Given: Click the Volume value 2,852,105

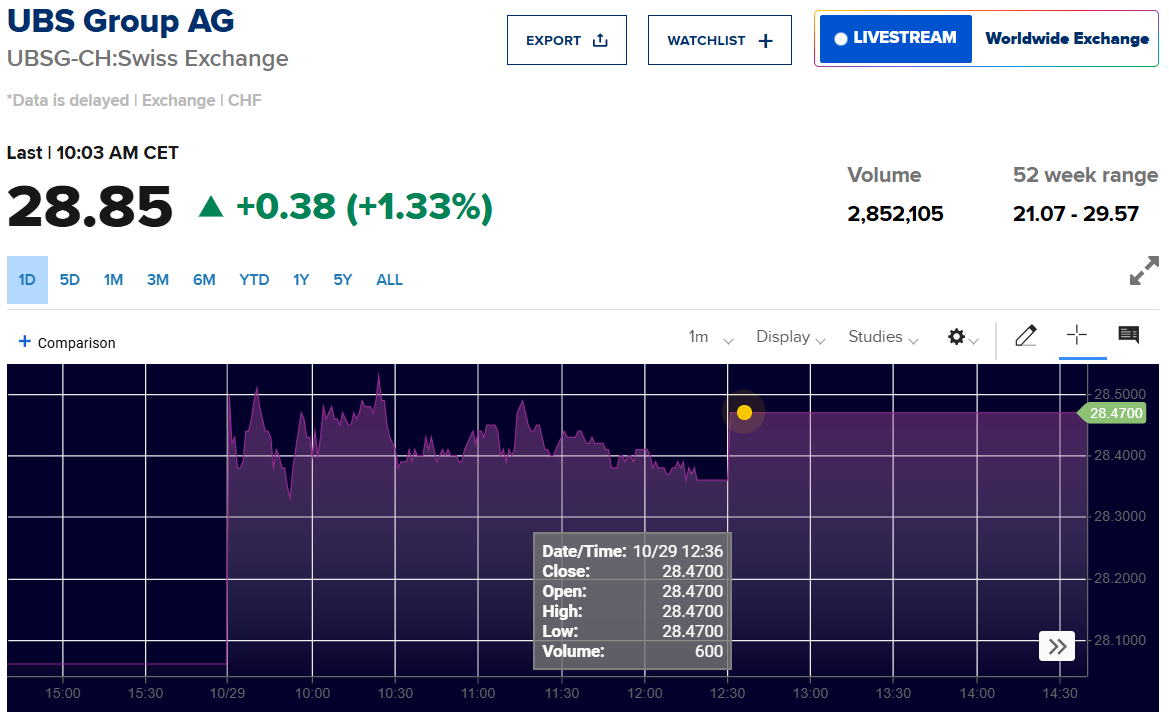Looking at the screenshot, I should (x=895, y=214).
